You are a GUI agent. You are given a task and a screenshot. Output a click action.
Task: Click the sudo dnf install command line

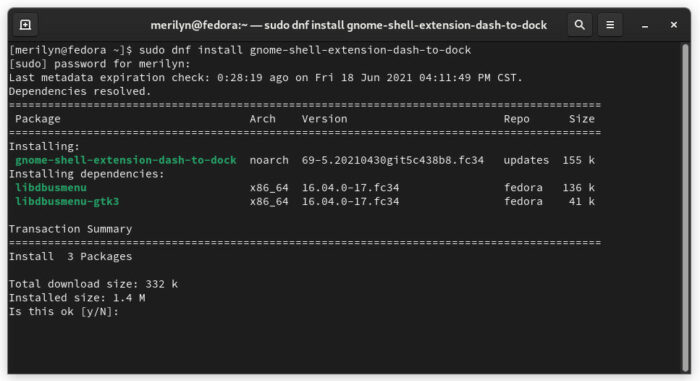coord(240,50)
